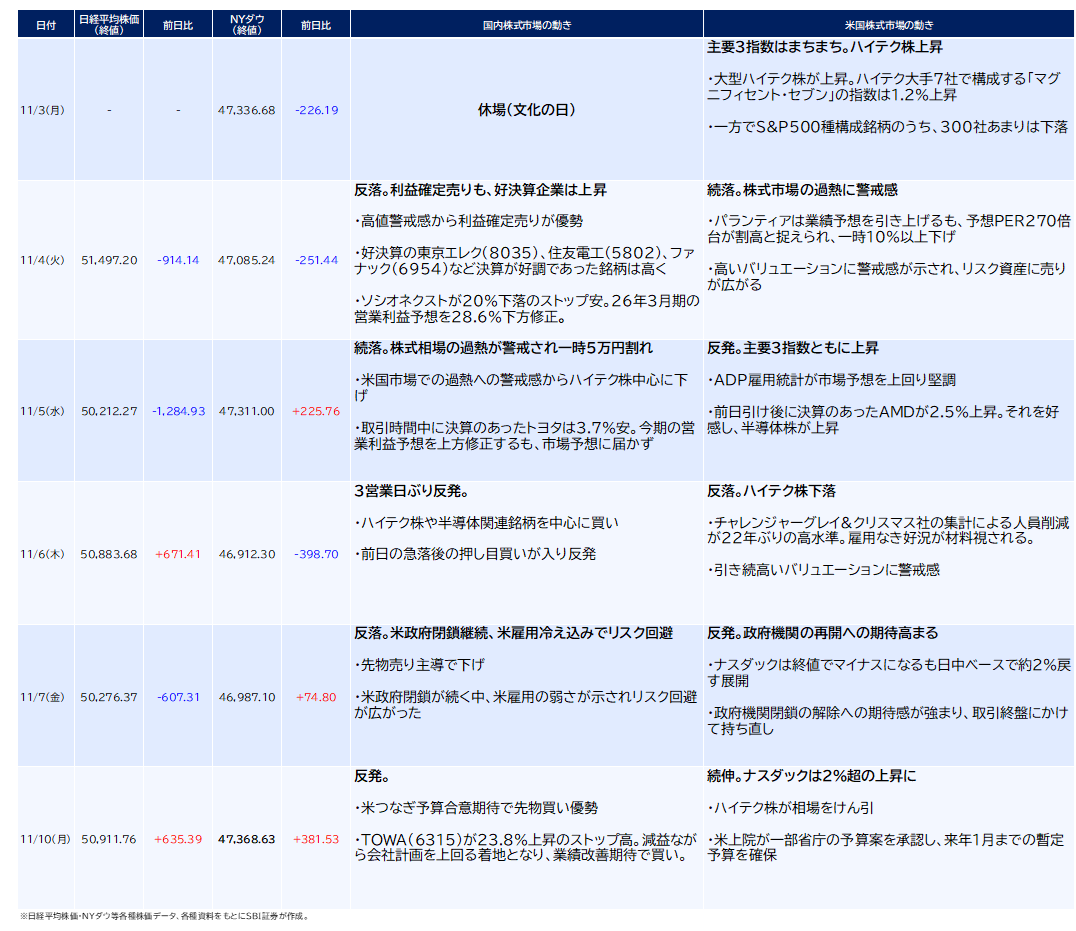
Task: Select the 11/6(木) date cell
Action: [45, 554]
